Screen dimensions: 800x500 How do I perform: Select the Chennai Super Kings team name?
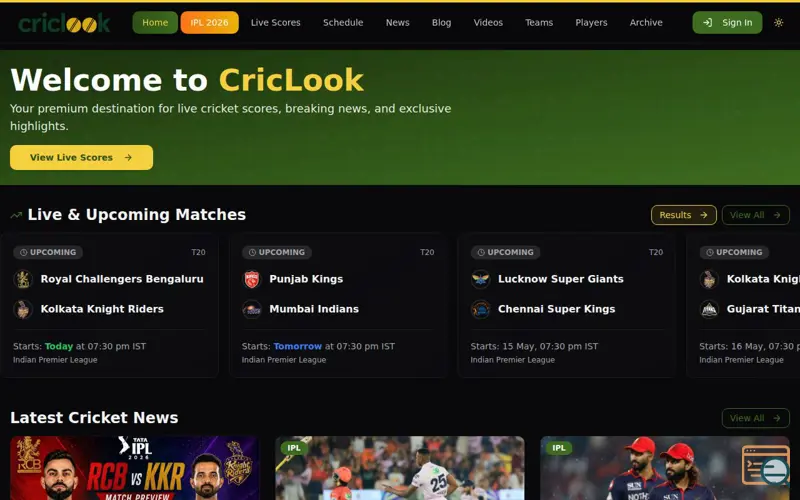557,309
